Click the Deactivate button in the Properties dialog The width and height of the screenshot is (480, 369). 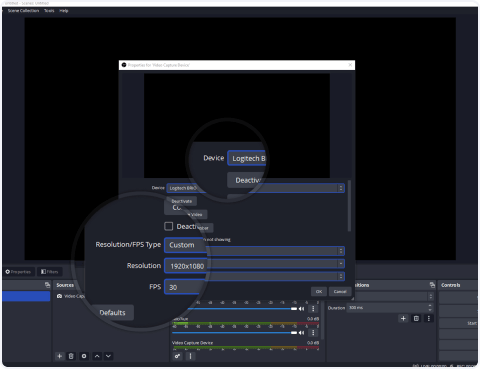[x=181, y=201]
